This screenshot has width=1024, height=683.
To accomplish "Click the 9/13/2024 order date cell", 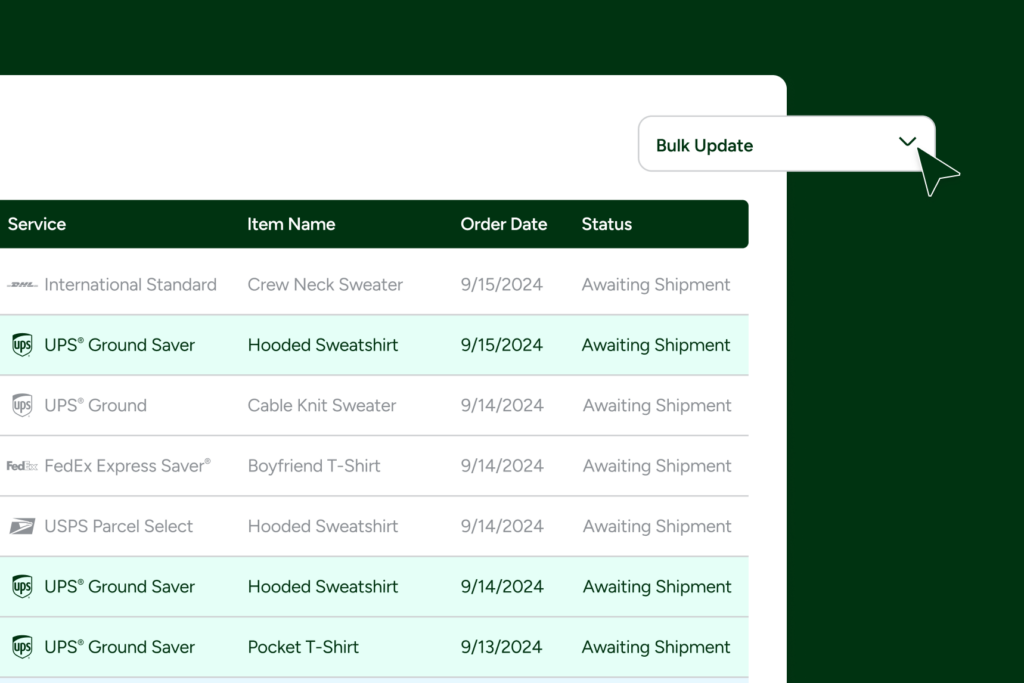I will [502, 647].
